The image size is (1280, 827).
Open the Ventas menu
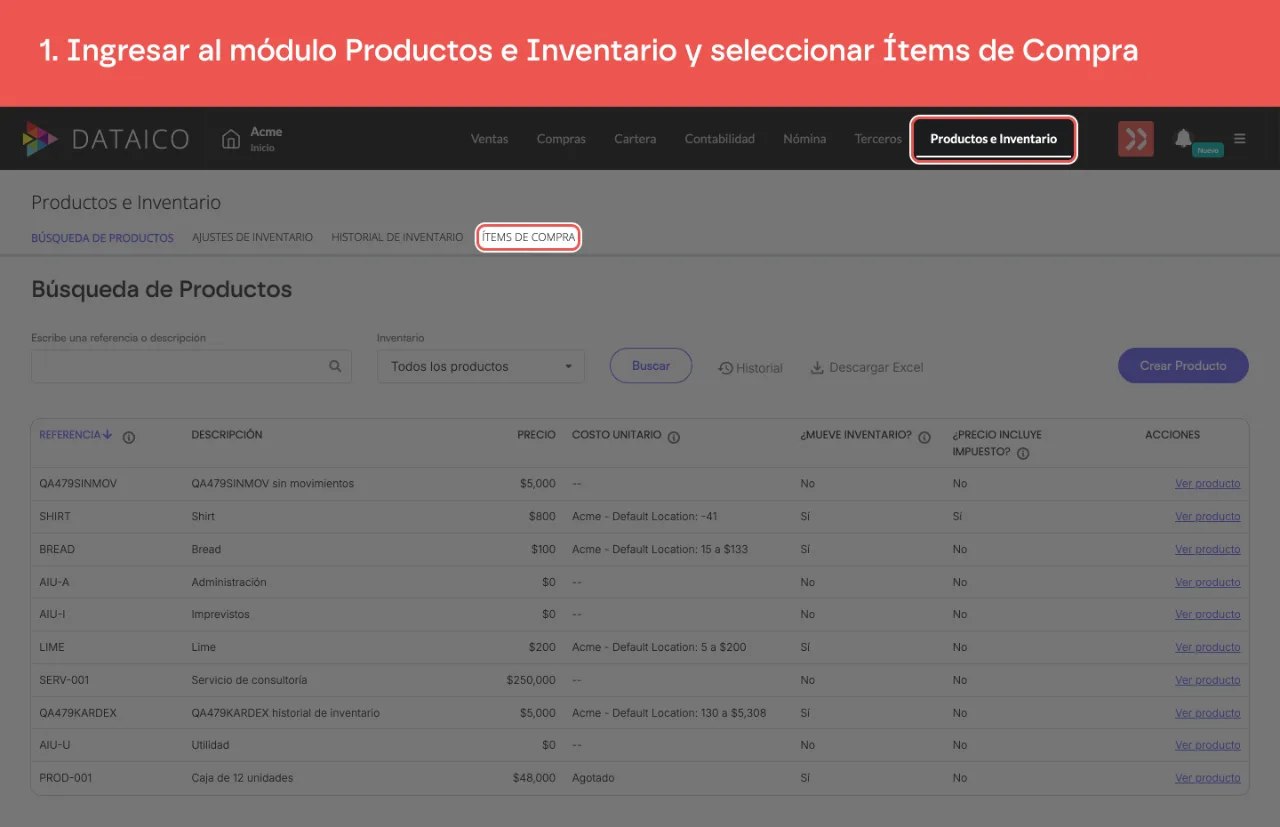[x=490, y=139]
